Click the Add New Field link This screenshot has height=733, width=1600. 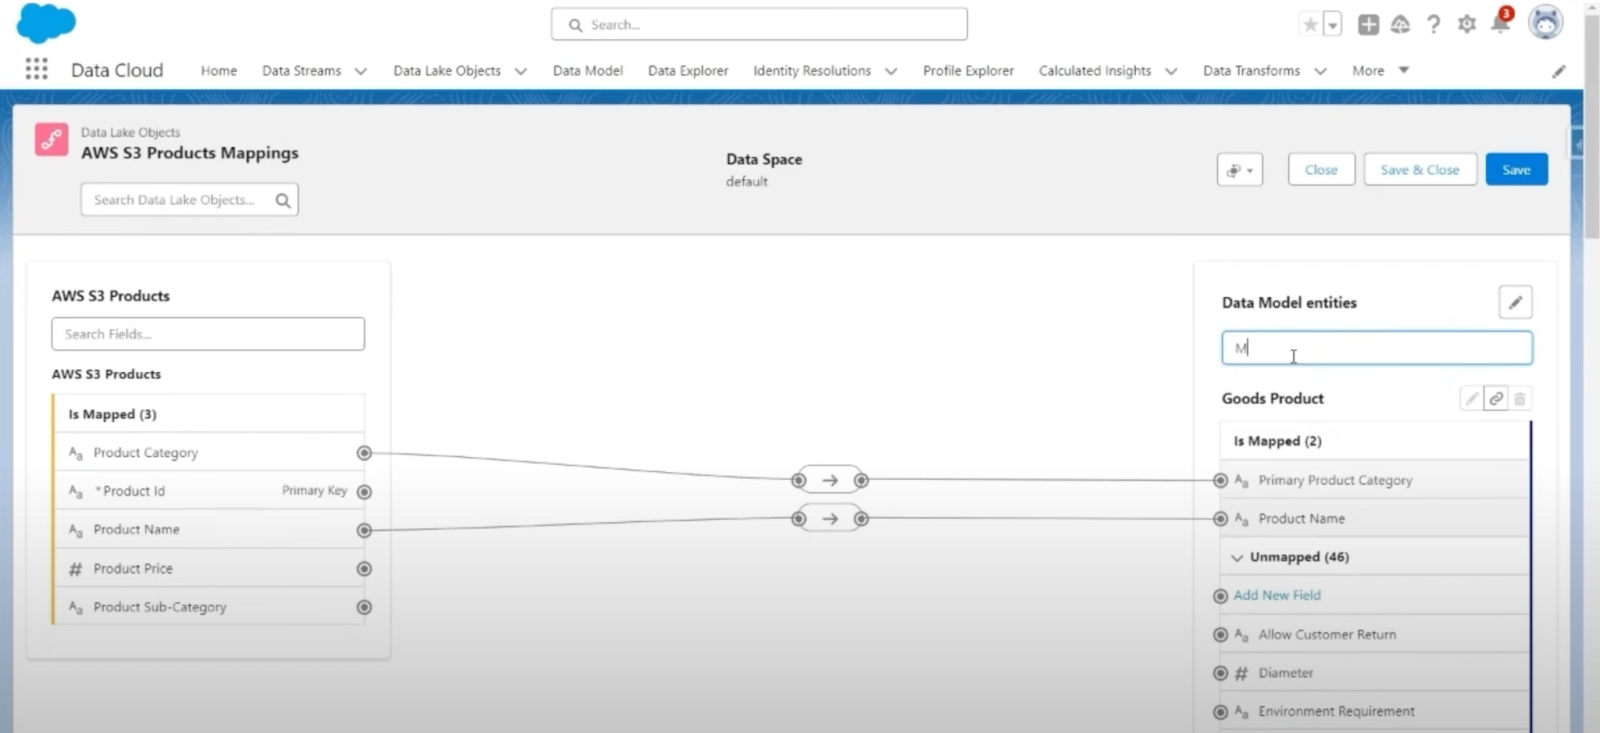1277,595
